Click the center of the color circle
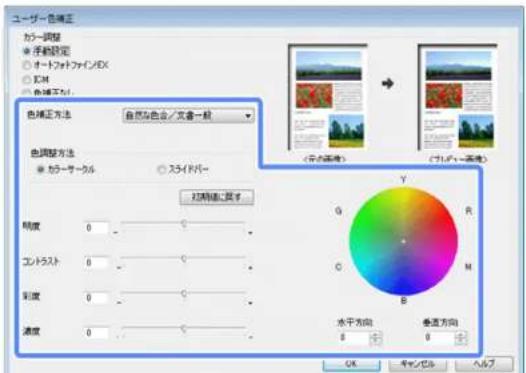This screenshot has height=373, width=526. point(404,241)
